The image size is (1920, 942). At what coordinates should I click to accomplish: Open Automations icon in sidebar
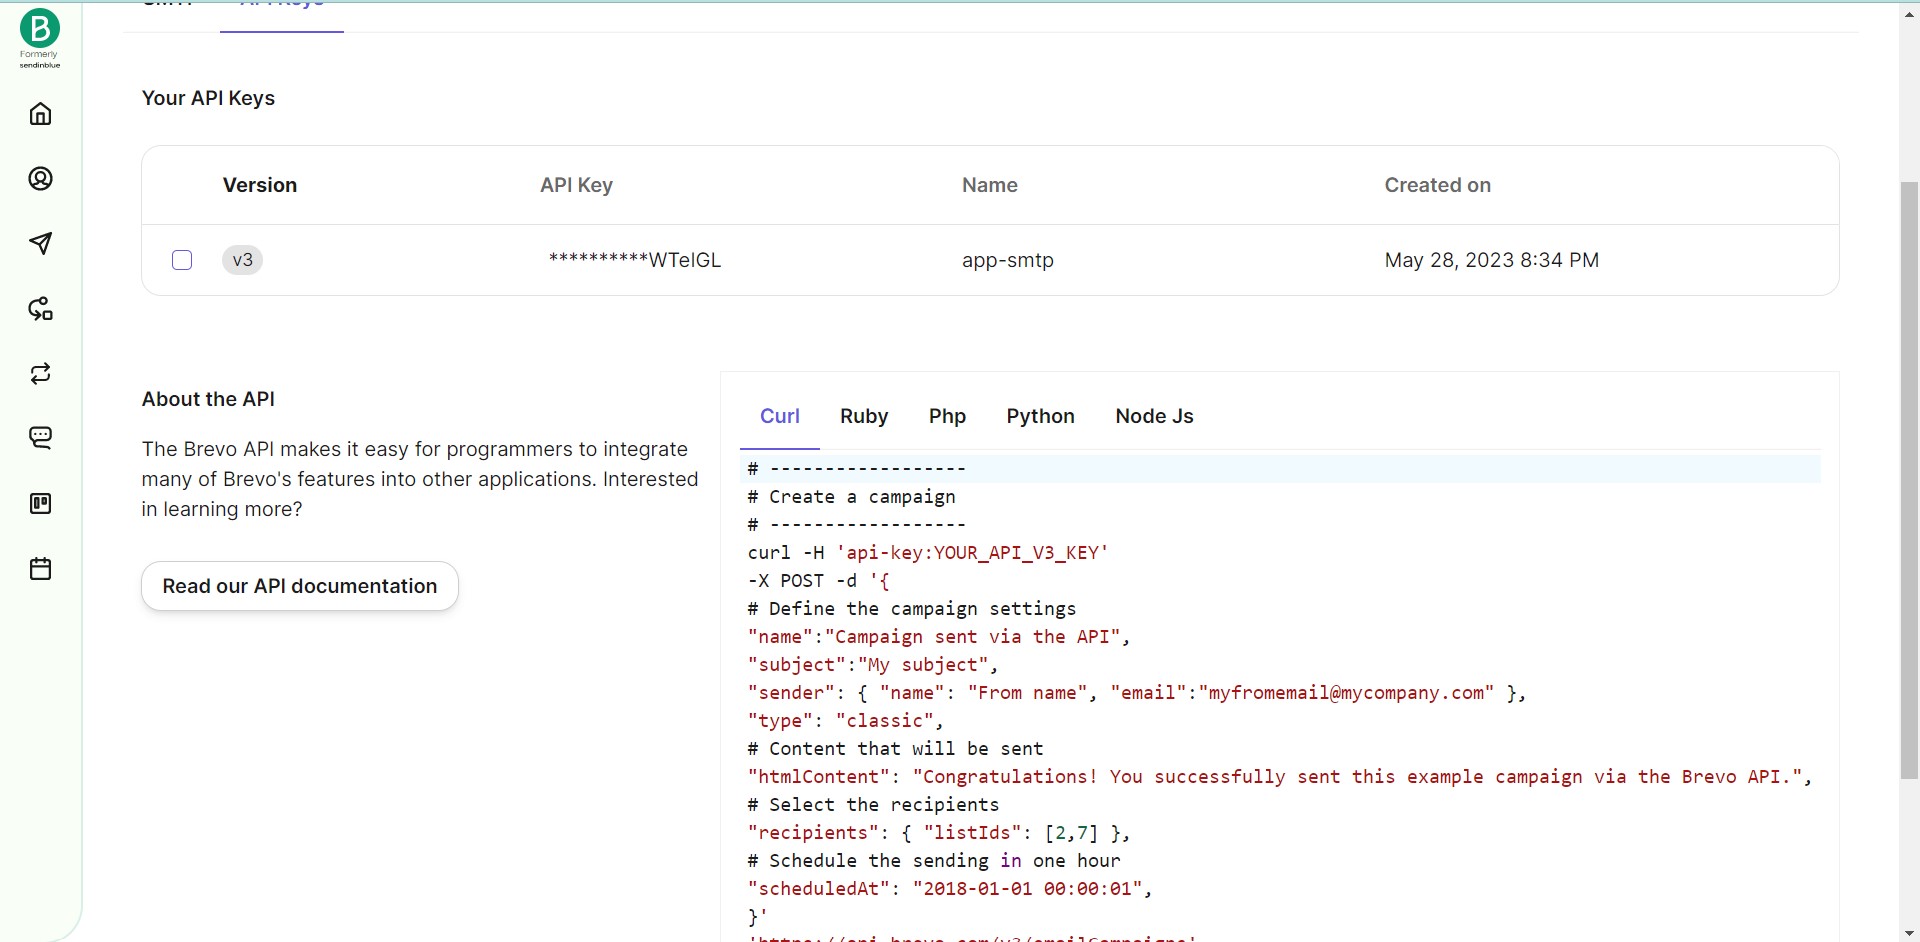pyautogui.click(x=40, y=309)
